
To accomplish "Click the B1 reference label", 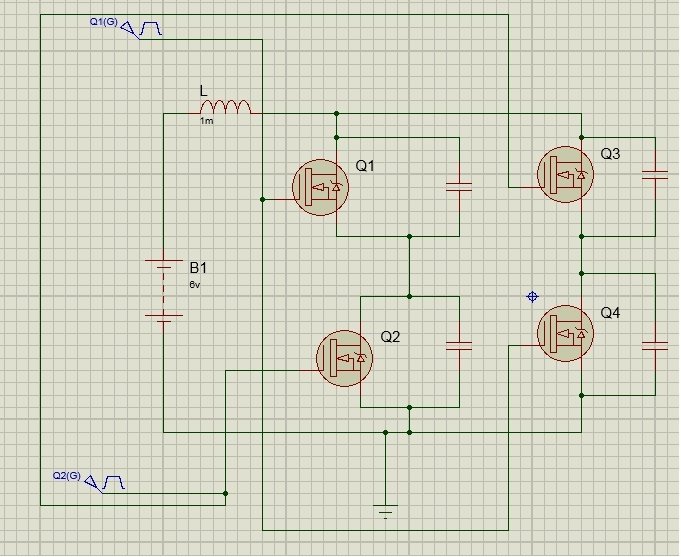I will [x=198, y=268].
